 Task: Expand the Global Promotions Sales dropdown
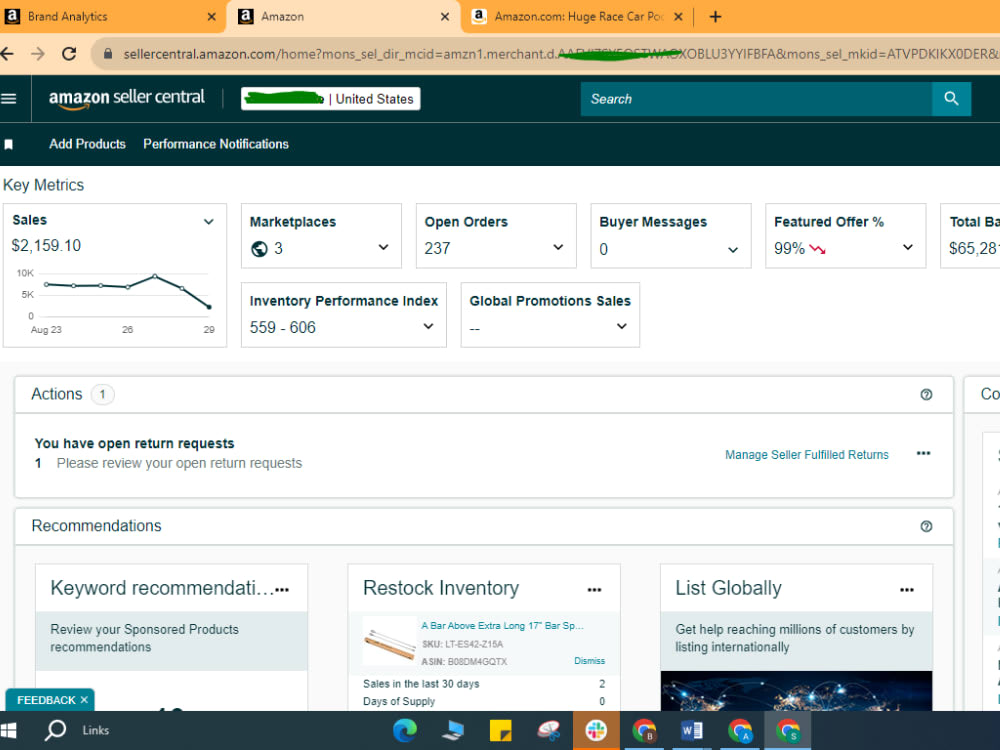tap(622, 327)
